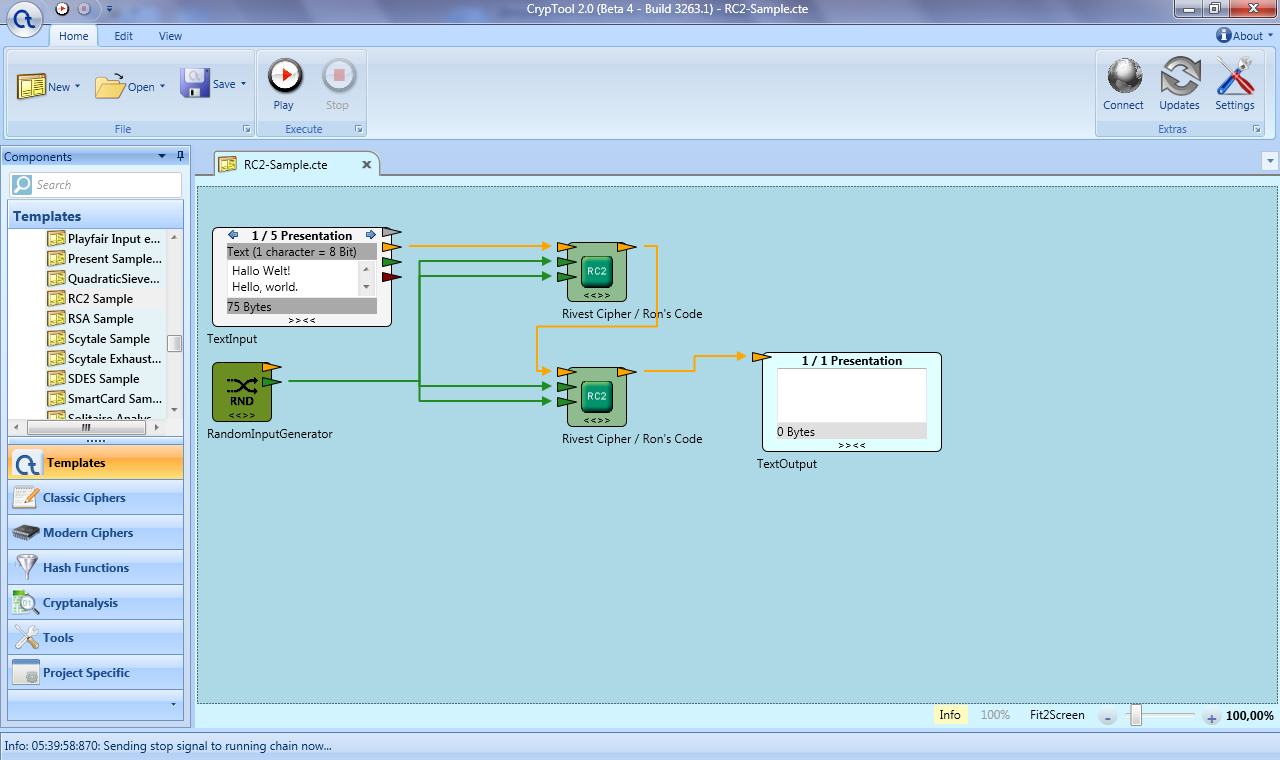Click the TextInput text scroll down arrow
1280x760 pixels.
[368, 288]
